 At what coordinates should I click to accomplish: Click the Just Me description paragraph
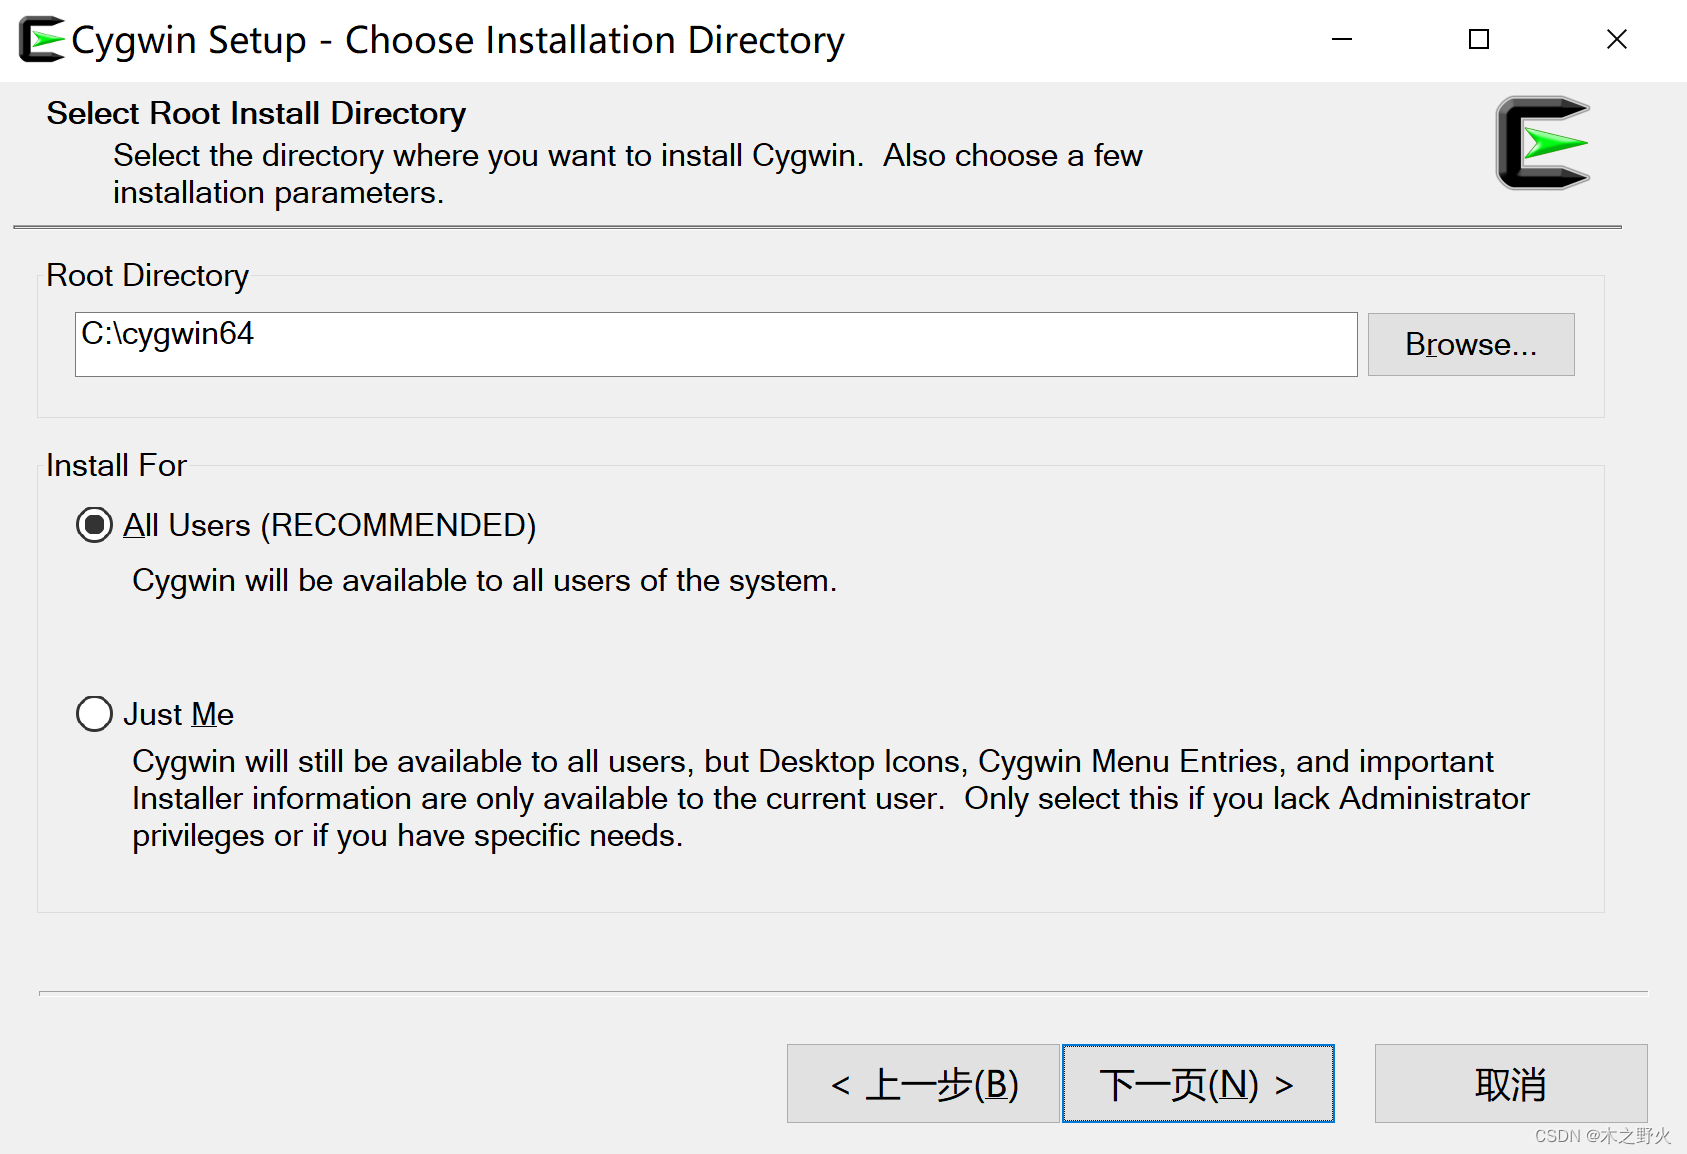coord(831,798)
